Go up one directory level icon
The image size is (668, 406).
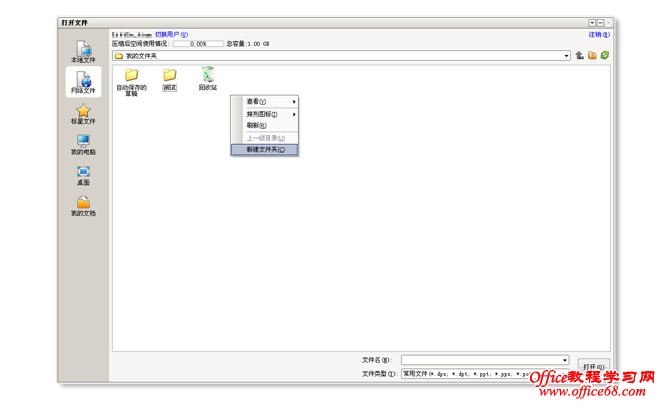coord(579,55)
